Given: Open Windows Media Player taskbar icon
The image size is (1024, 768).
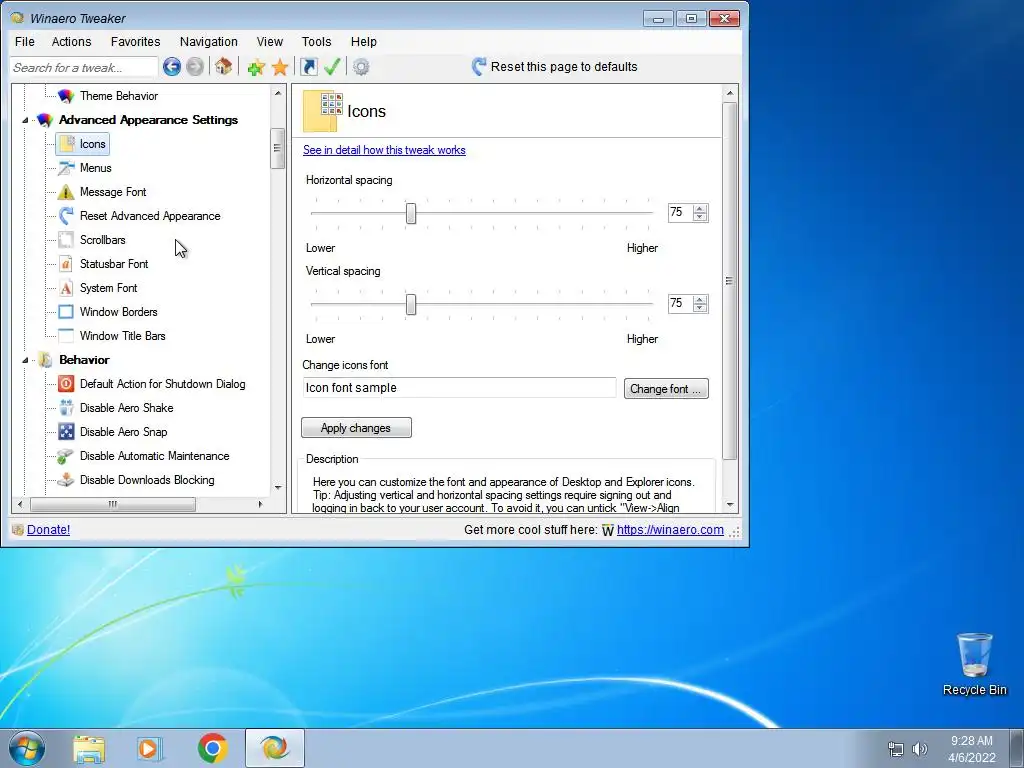Looking at the screenshot, I should coord(150,749).
